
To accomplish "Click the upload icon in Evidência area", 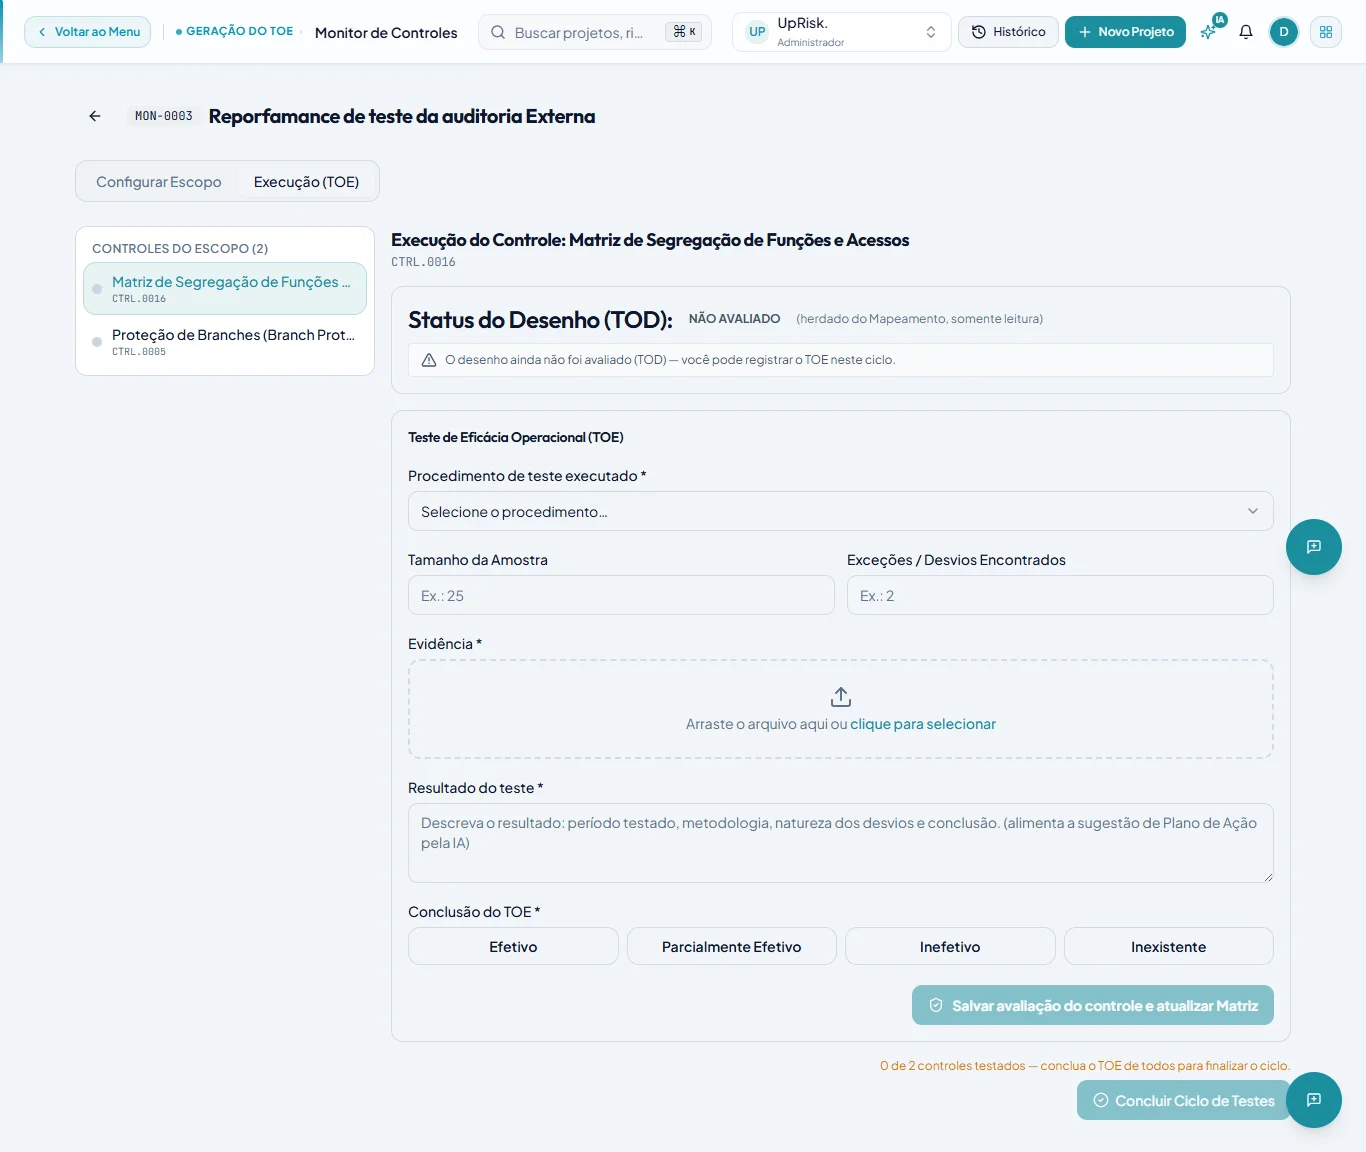I will (x=841, y=696).
